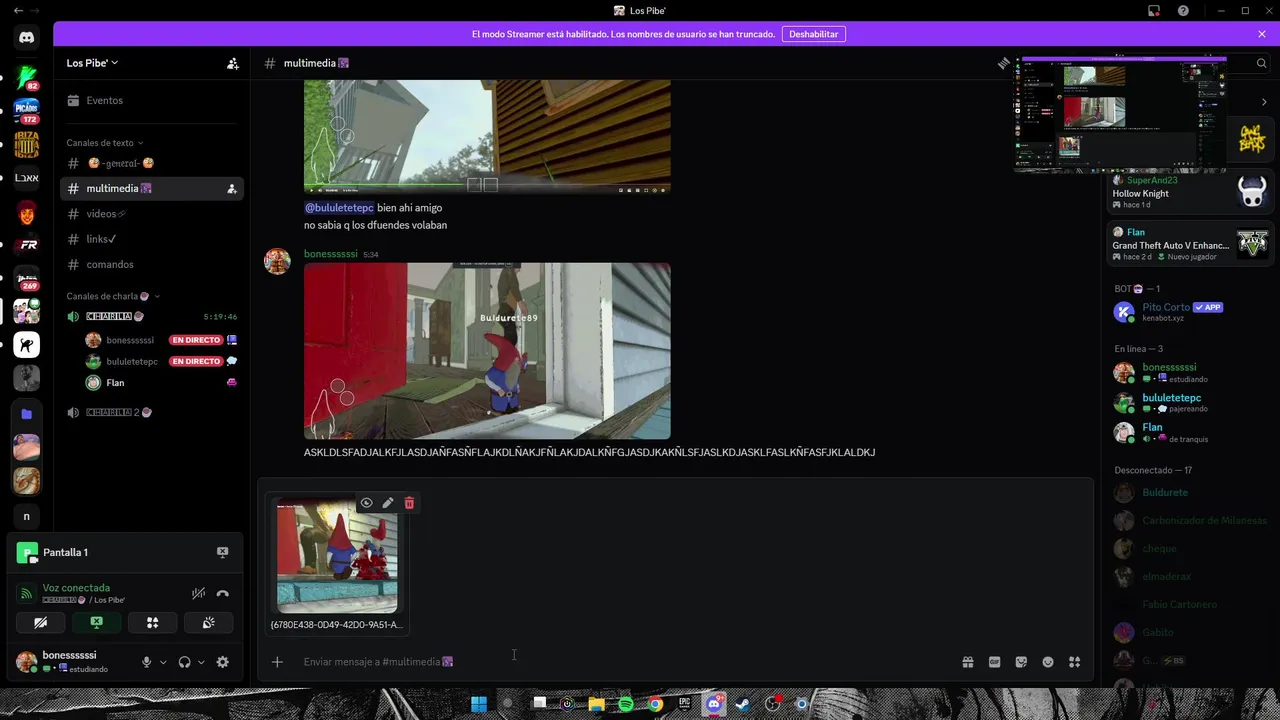Open user settings gear
1280x720 pixels.
coord(222,662)
